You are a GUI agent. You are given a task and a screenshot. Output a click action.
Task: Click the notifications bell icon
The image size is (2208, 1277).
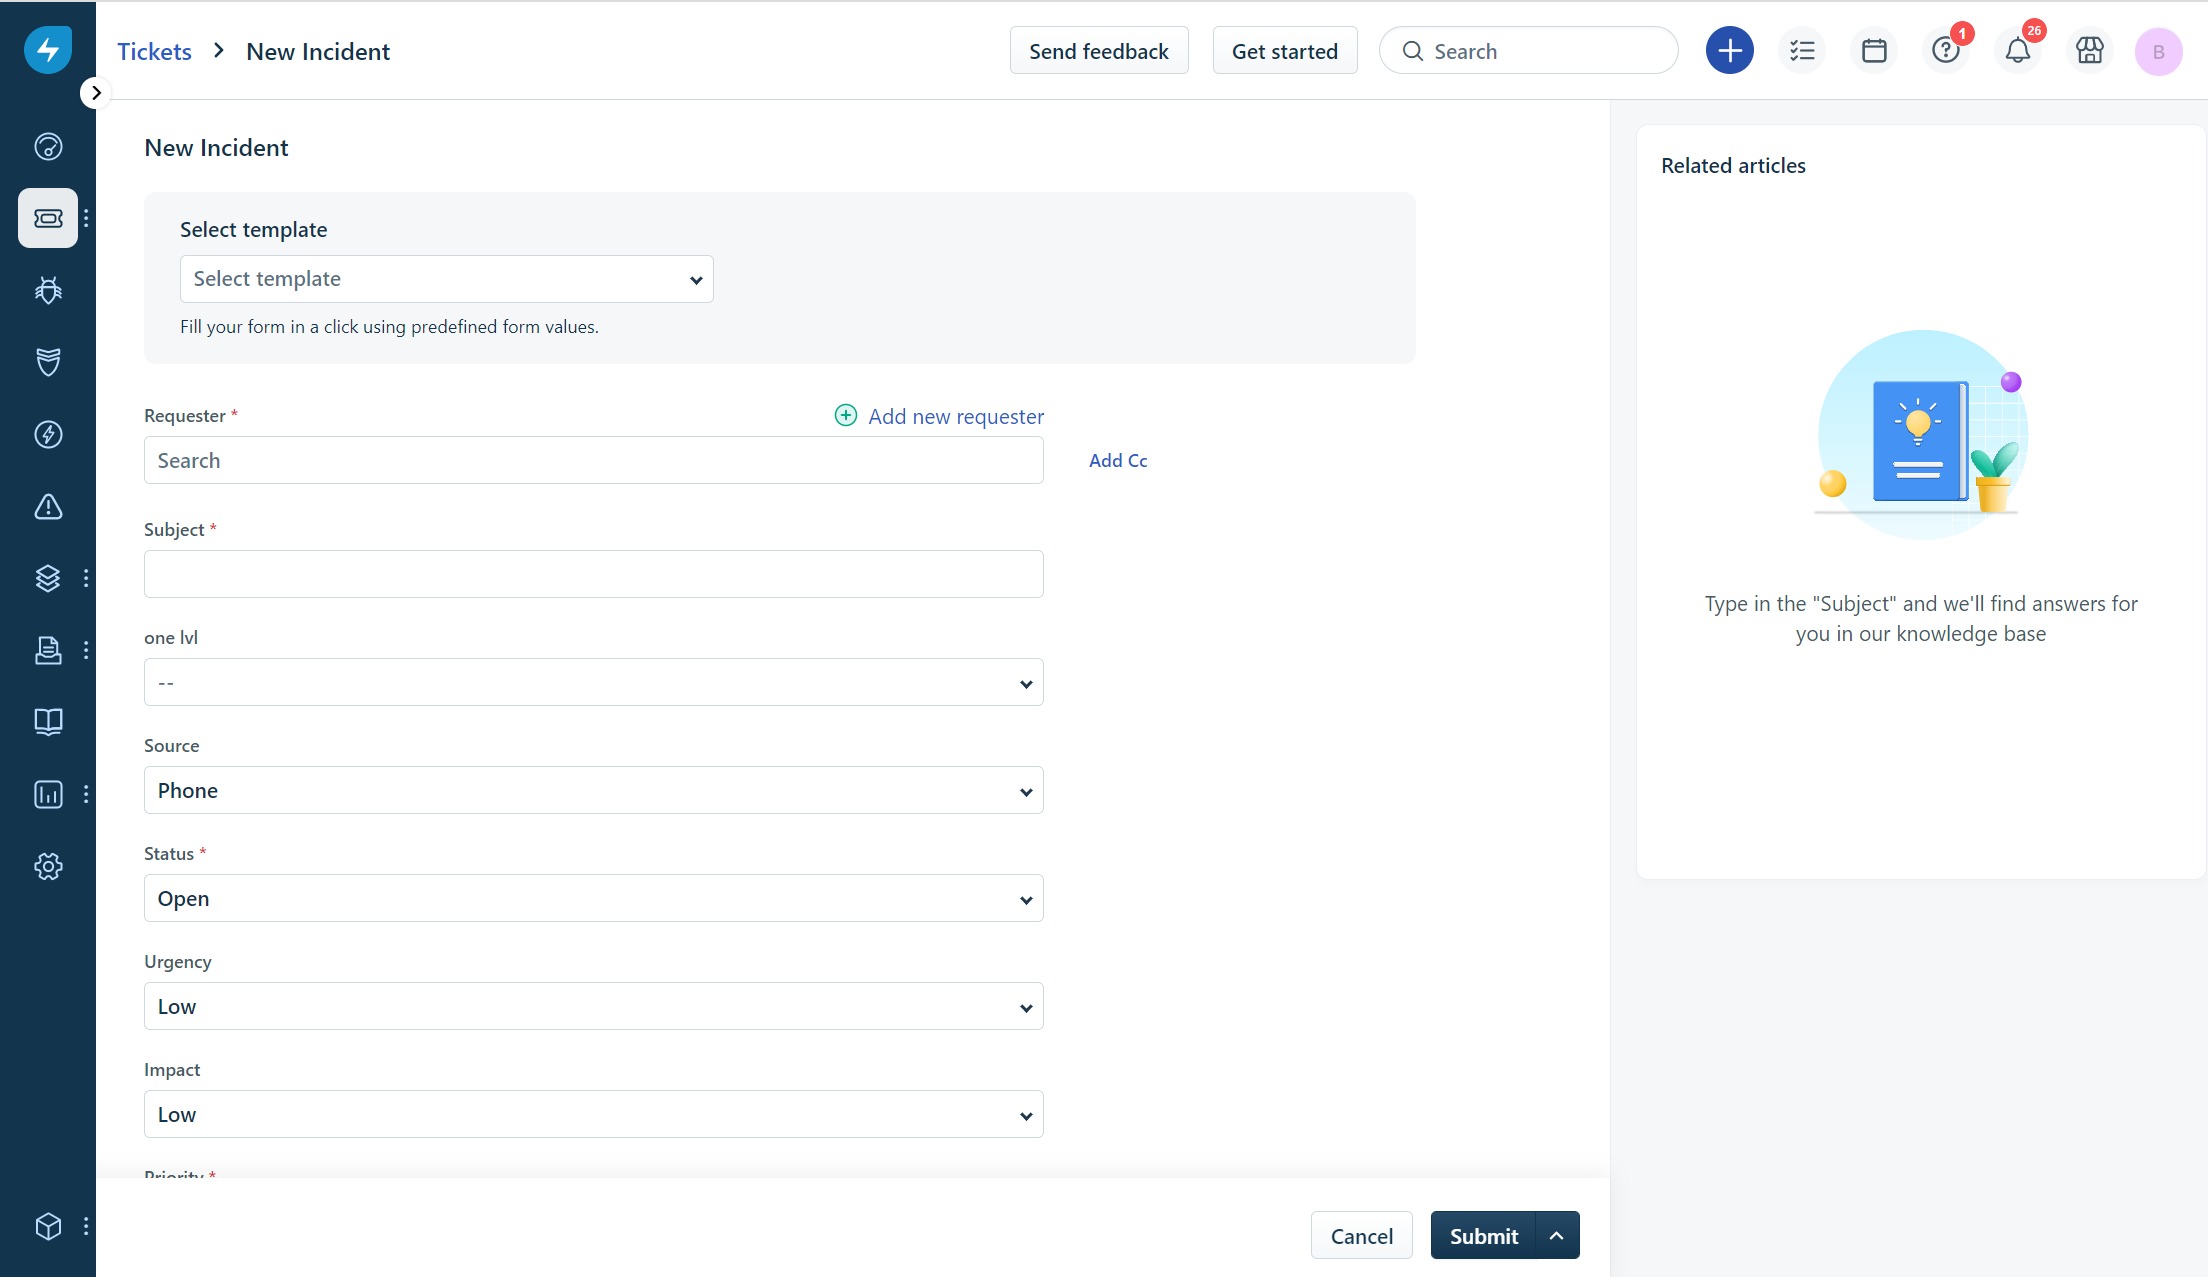(2017, 51)
